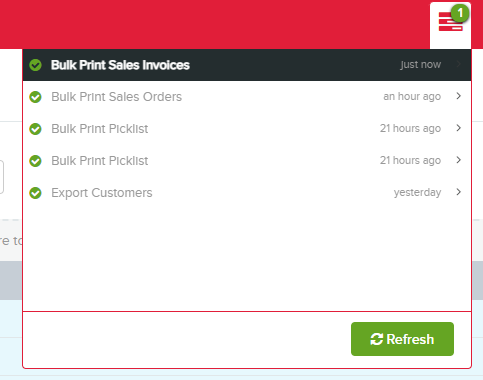Open the Bulk Print Sales Invoices entry
Screen dimensions: 483x380
pyautogui.click(x=247, y=65)
